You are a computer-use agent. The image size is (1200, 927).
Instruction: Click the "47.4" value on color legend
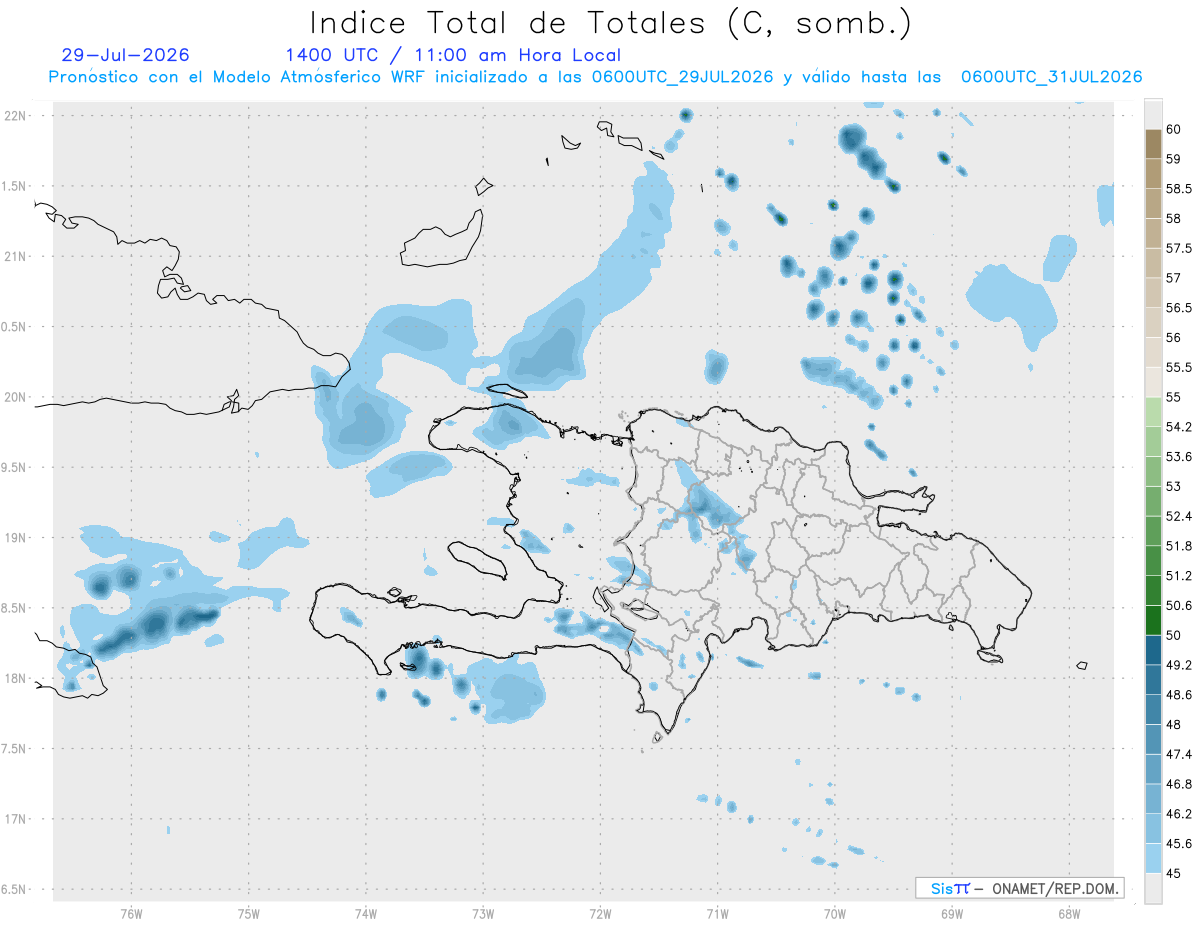[x=1179, y=754]
